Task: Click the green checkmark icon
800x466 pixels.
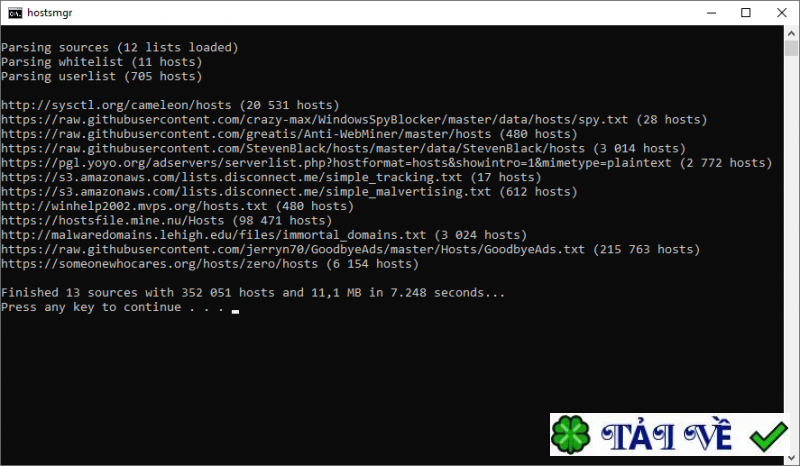Action: pos(769,436)
